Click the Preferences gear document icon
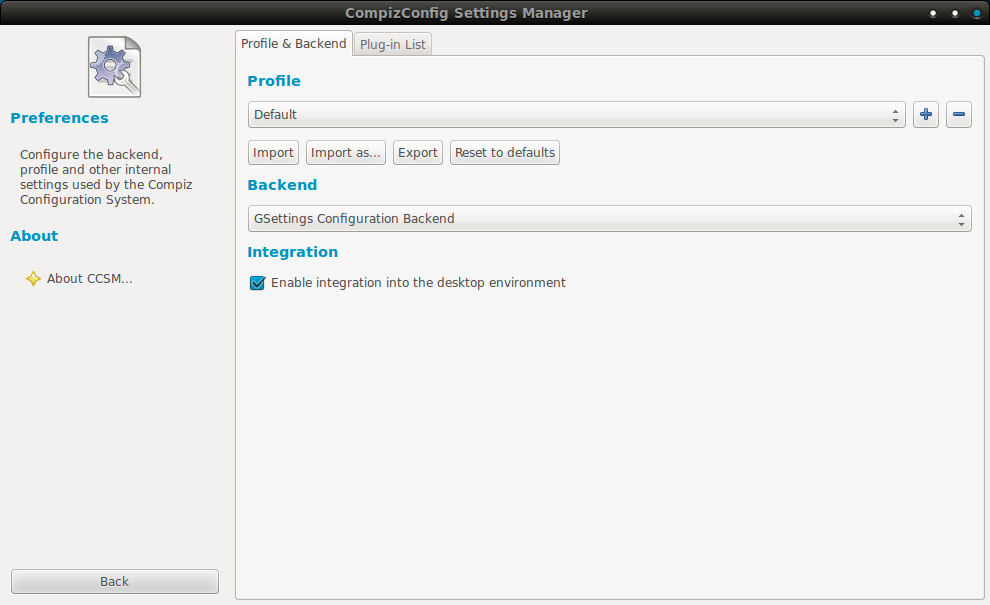Screen dimensions: 990x605 click(x=114, y=67)
